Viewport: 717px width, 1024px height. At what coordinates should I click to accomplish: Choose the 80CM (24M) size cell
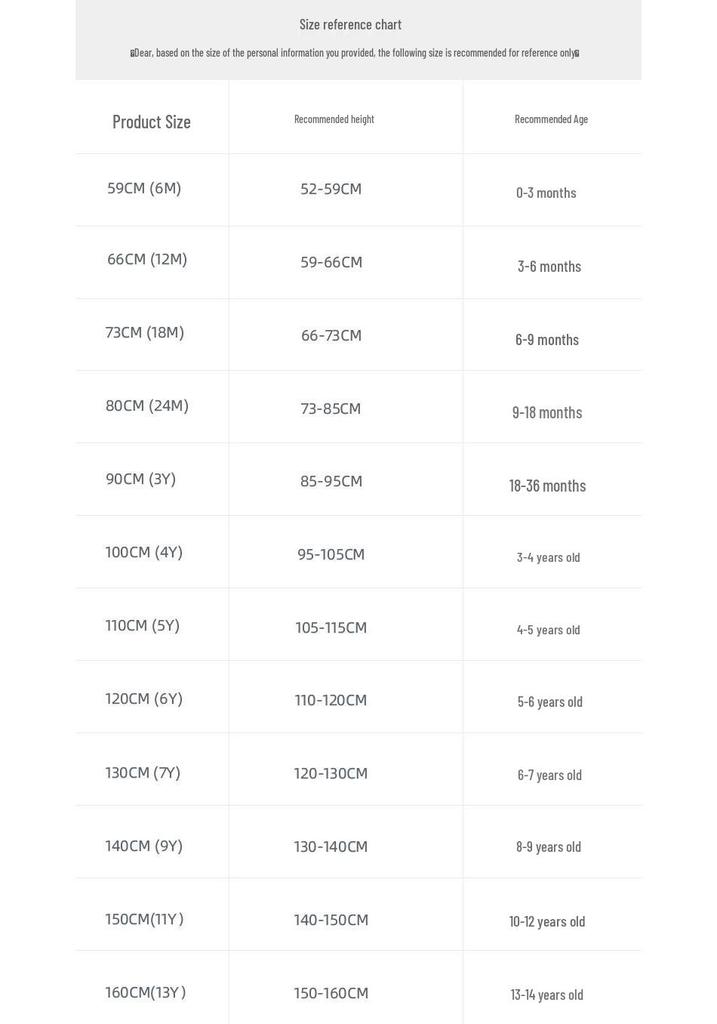[x=147, y=406]
